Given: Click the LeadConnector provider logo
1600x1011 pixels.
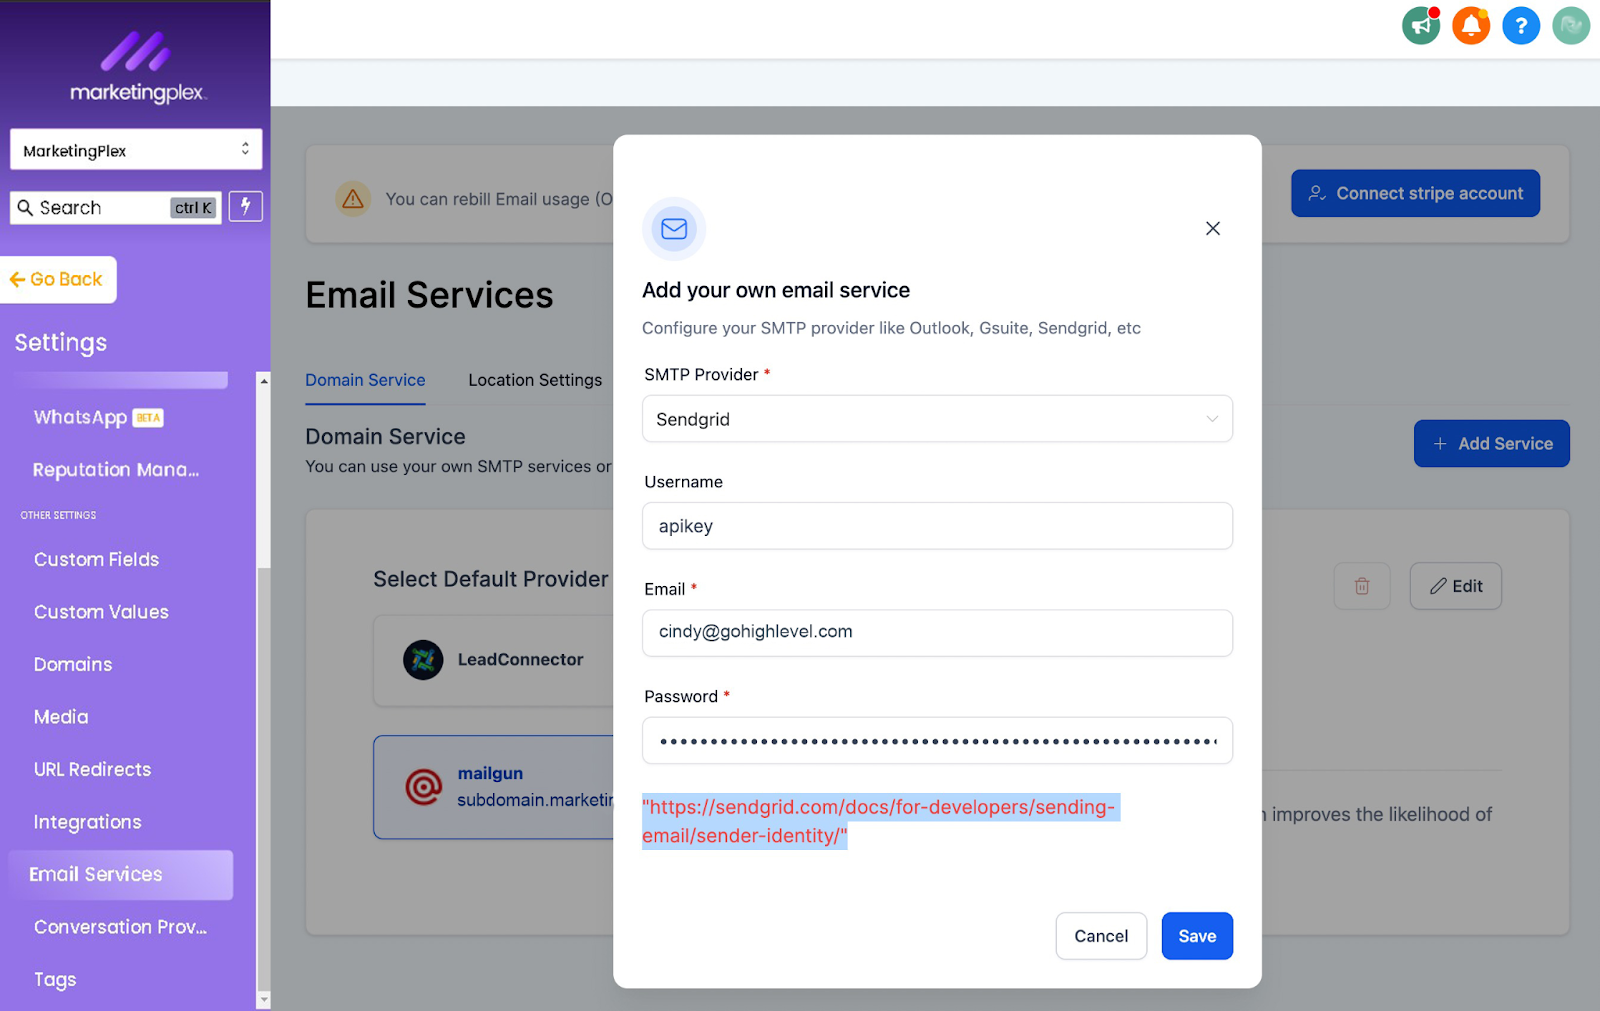Looking at the screenshot, I should pos(423,660).
